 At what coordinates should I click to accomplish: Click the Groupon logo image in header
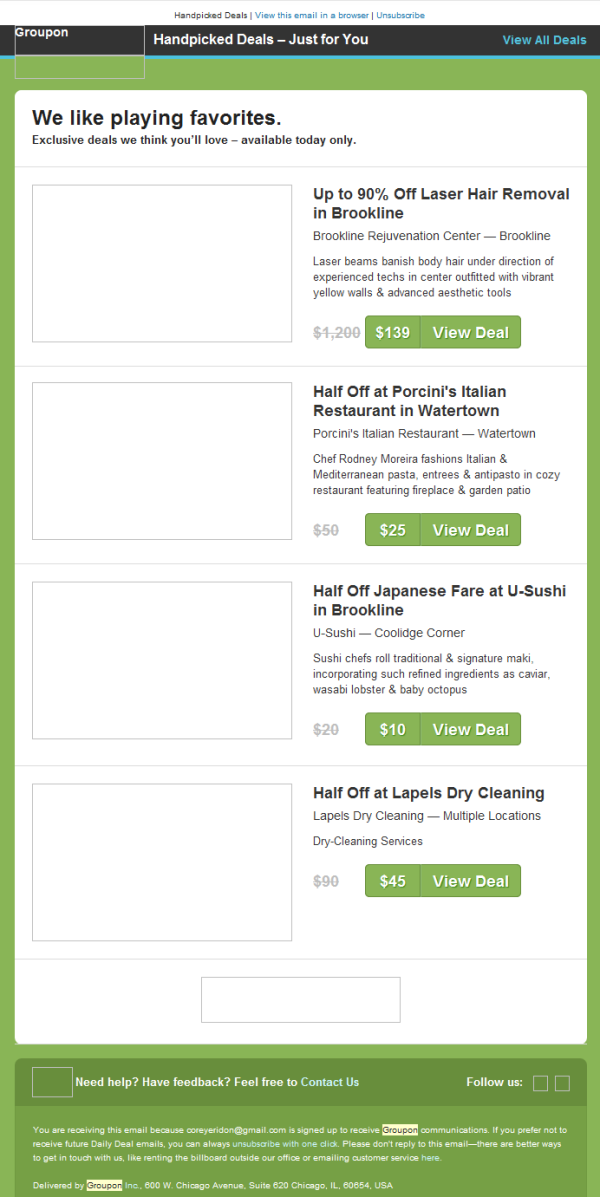79,52
